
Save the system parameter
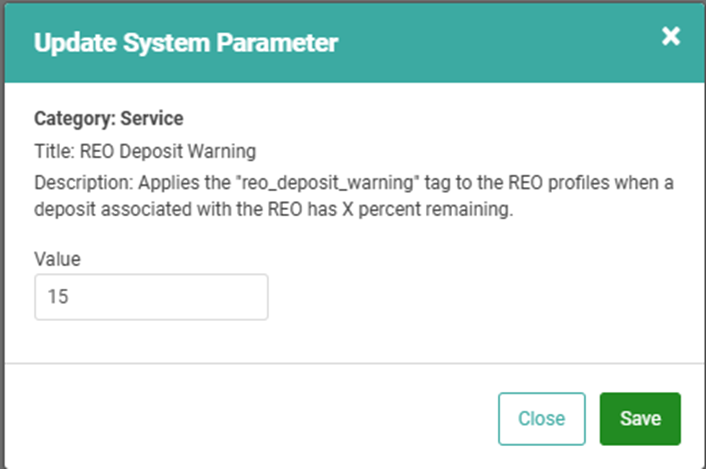pos(640,418)
